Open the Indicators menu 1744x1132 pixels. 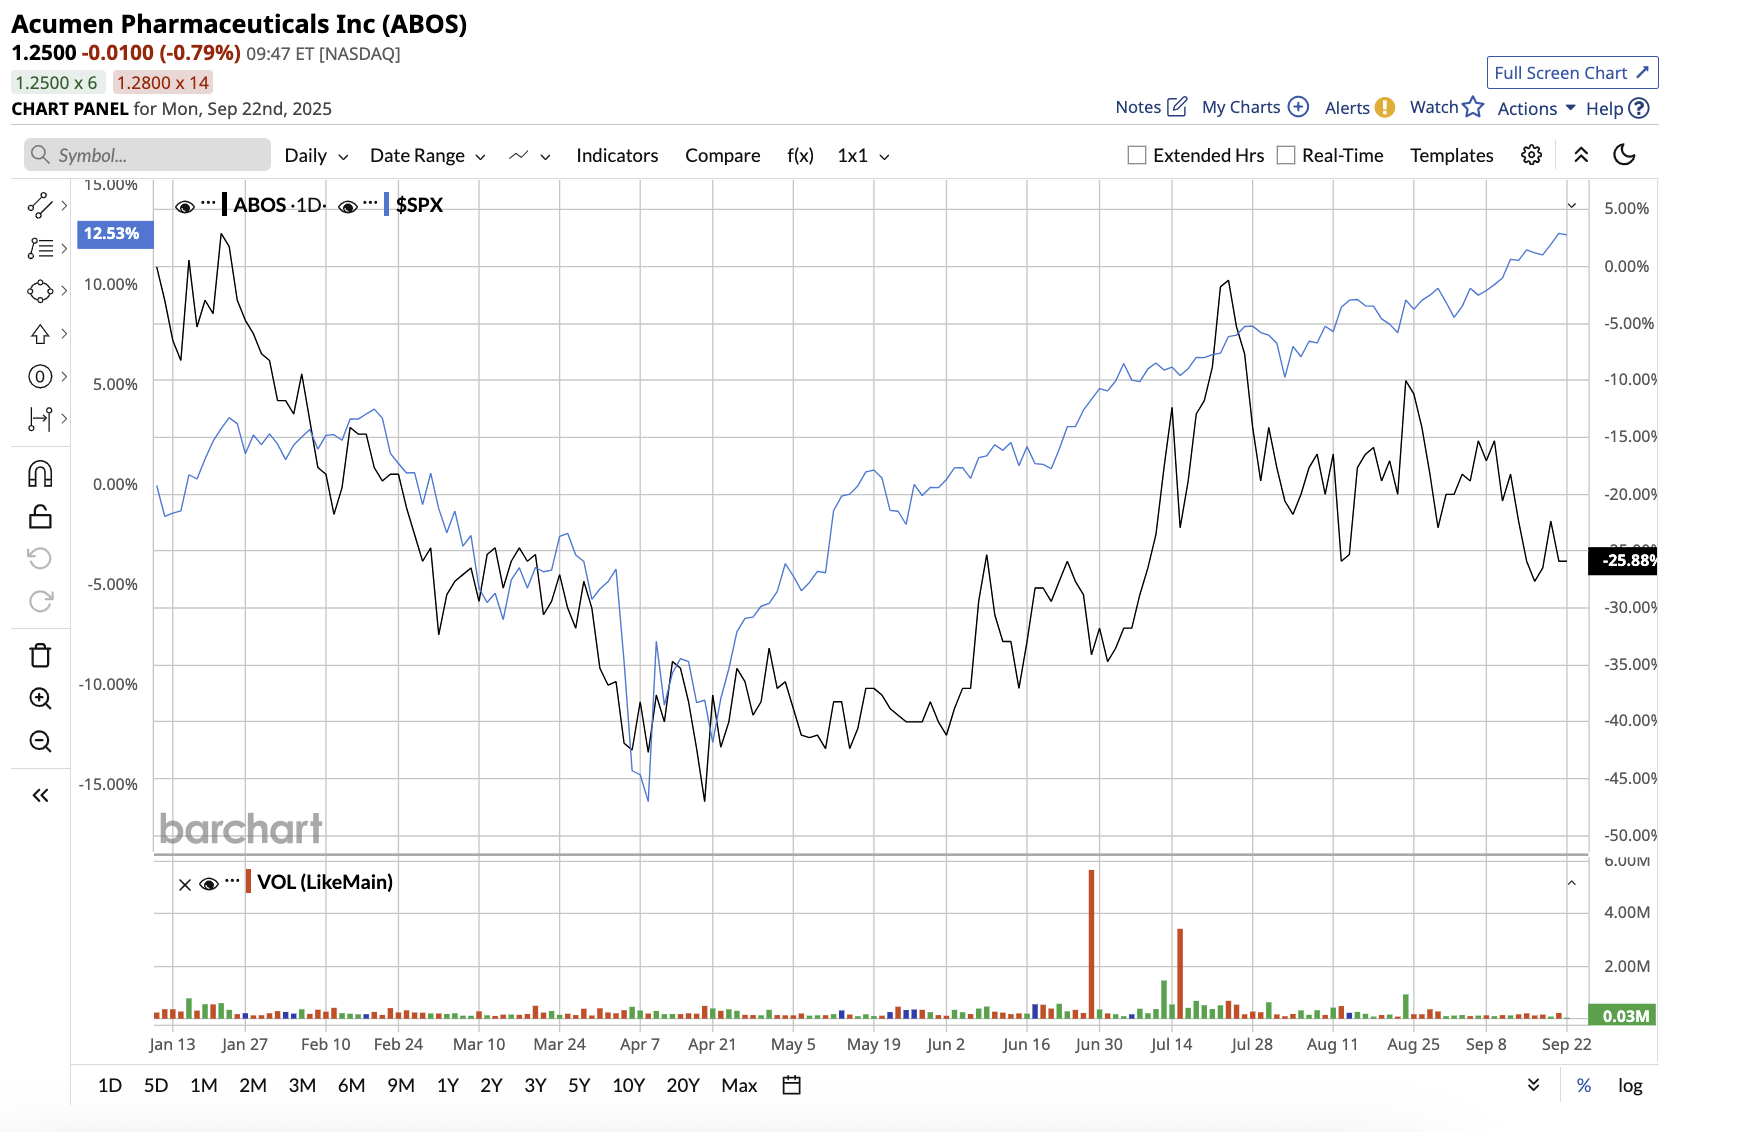(617, 155)
